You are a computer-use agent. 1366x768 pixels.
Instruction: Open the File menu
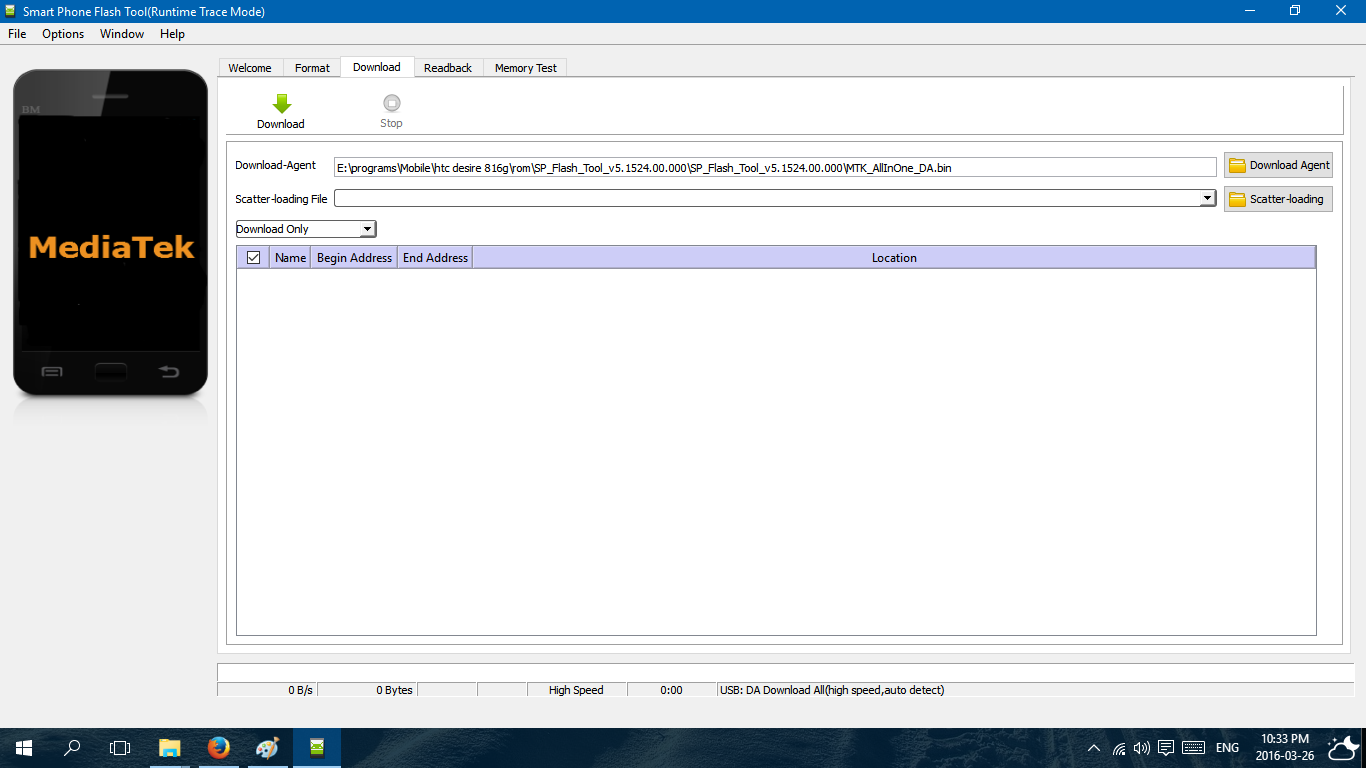tap(17, 34)
